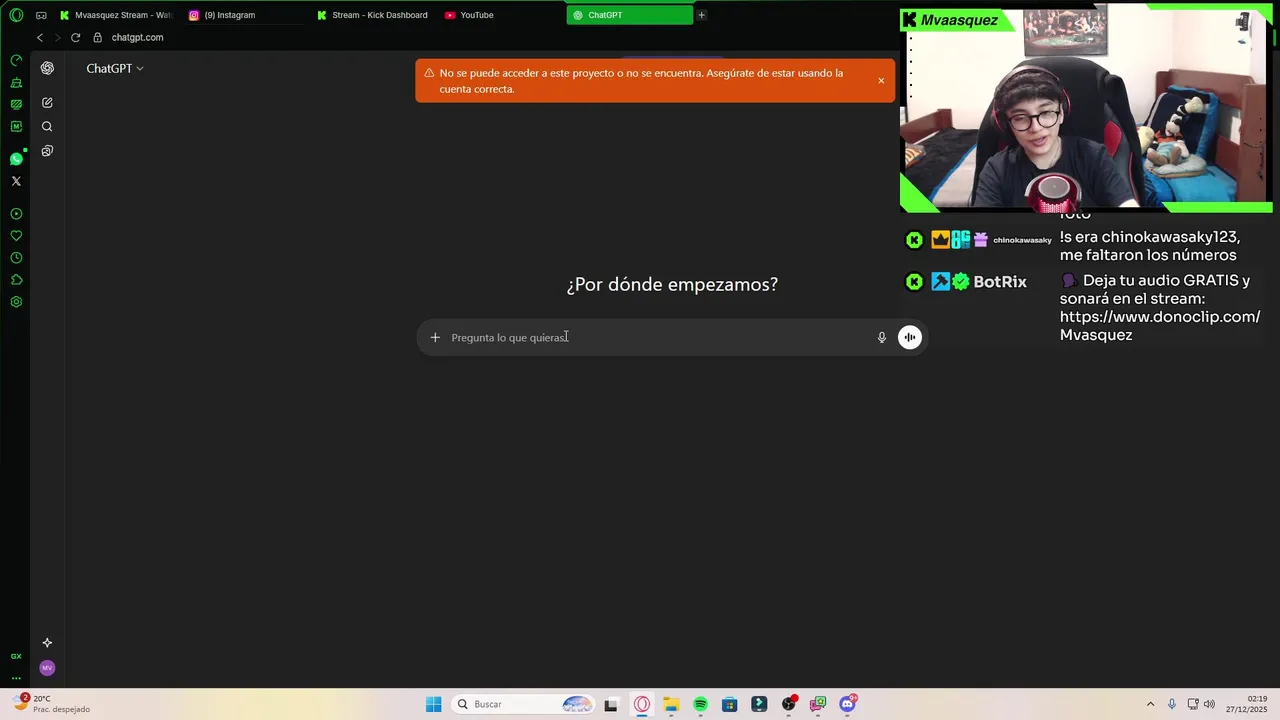Click the taskbar Buscar search box
Image resolution: width=1280 pixels, height=720 pixels.
pyautogui.click(x=522, y=704)
